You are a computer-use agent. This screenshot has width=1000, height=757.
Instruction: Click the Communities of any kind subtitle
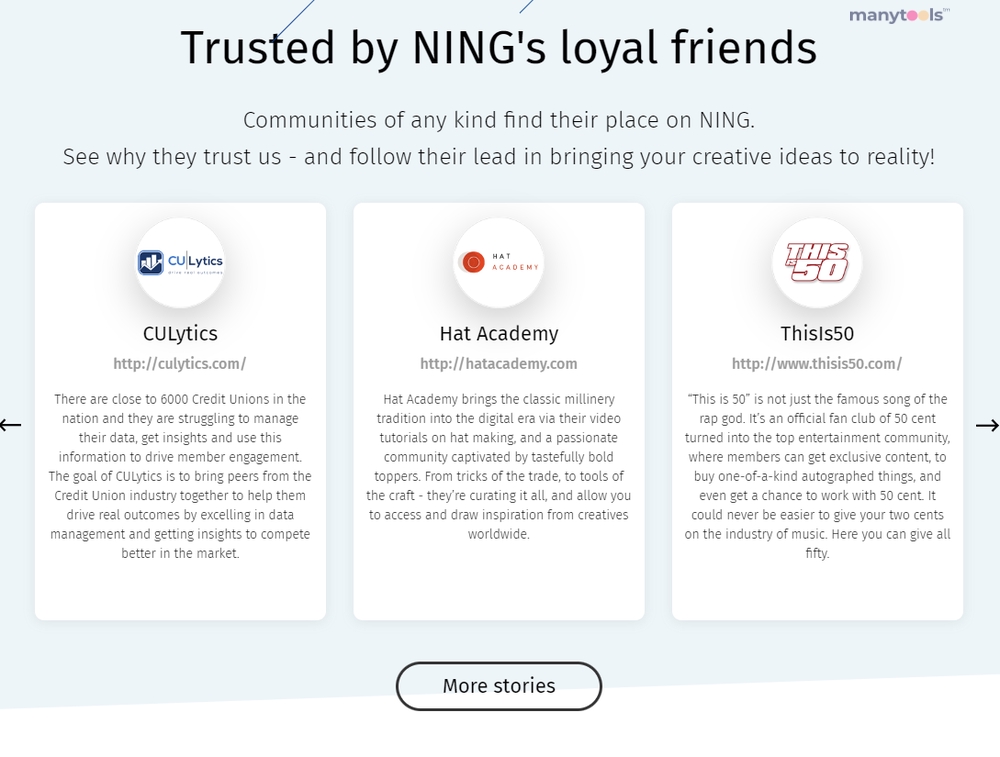[x=499, y=120]
